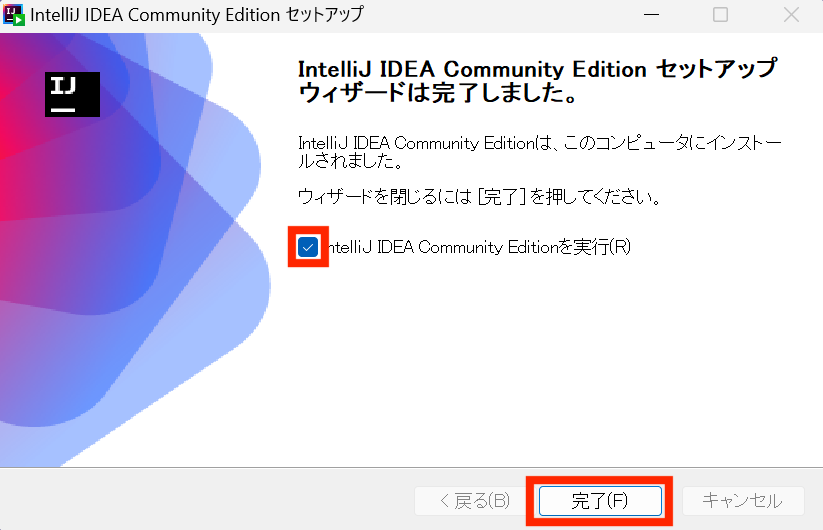Finish setup with the 完了(F) button
The width and height of the screenshot is (823, 530).
600,501
